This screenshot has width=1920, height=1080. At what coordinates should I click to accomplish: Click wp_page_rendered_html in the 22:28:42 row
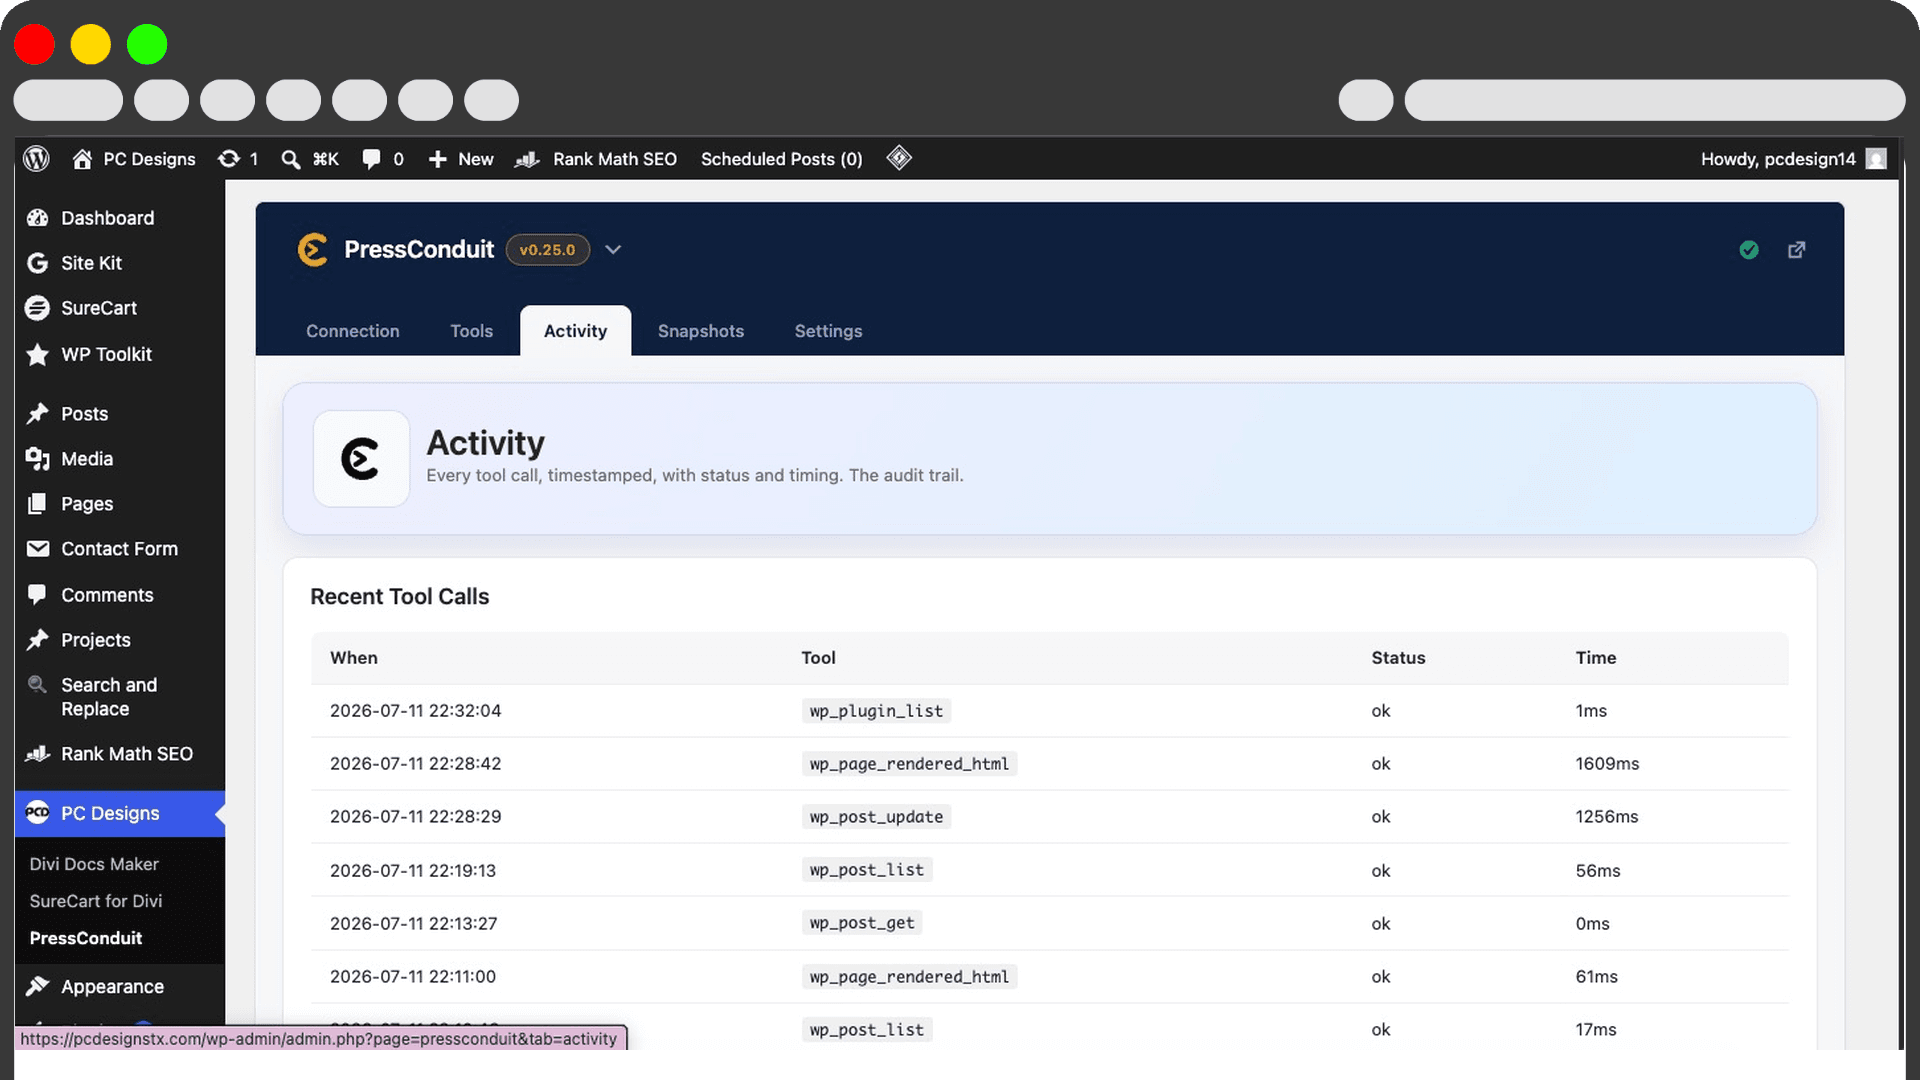click(909, 764)
